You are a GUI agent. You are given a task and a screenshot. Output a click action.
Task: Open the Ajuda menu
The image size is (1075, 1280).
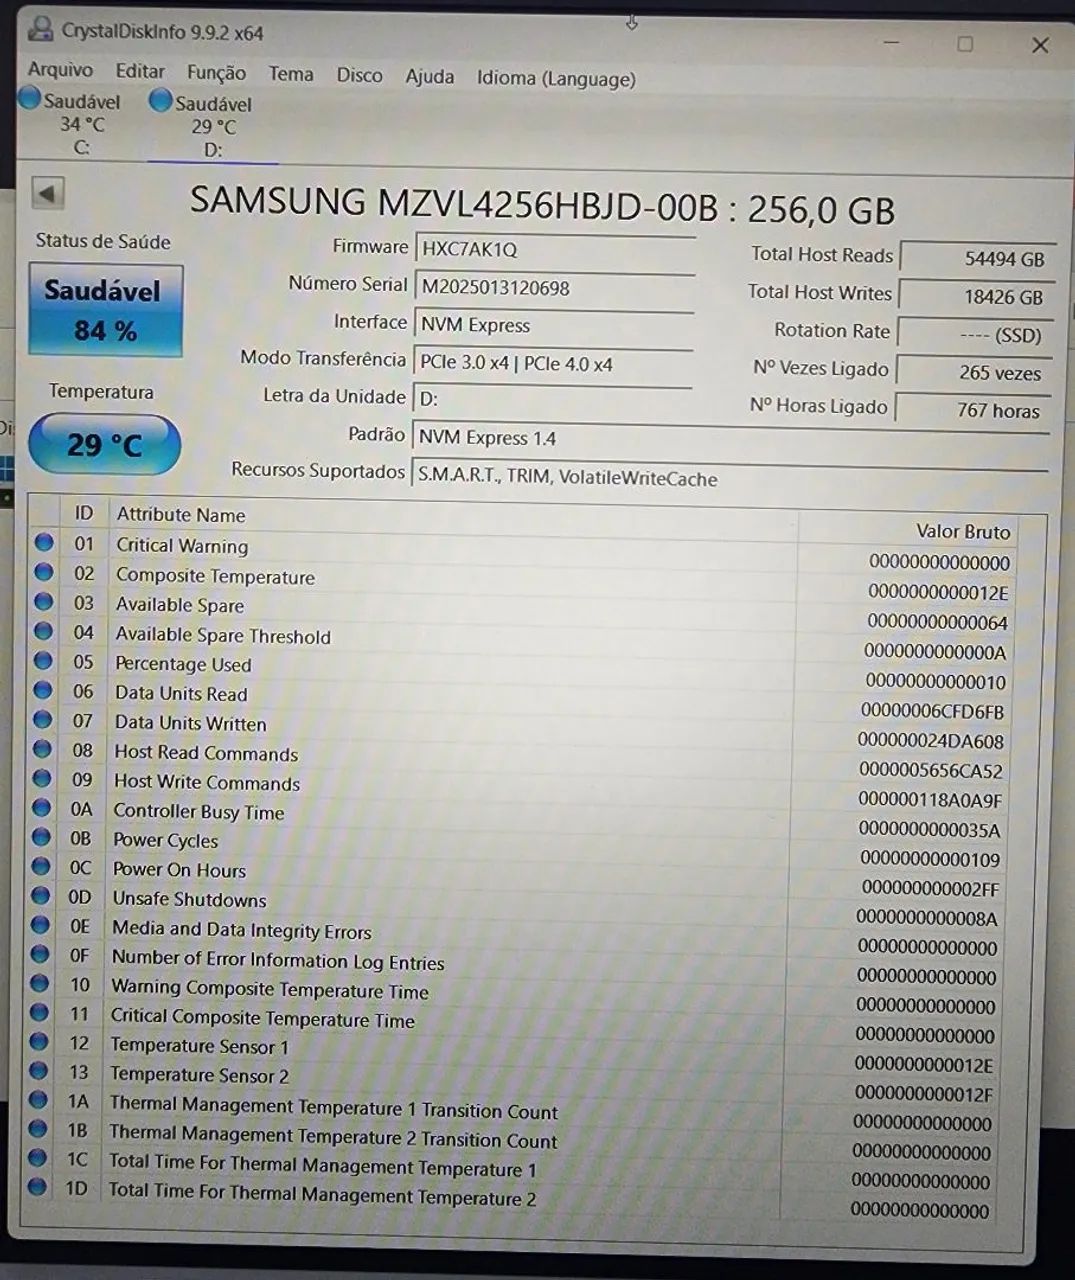[430, 77]
